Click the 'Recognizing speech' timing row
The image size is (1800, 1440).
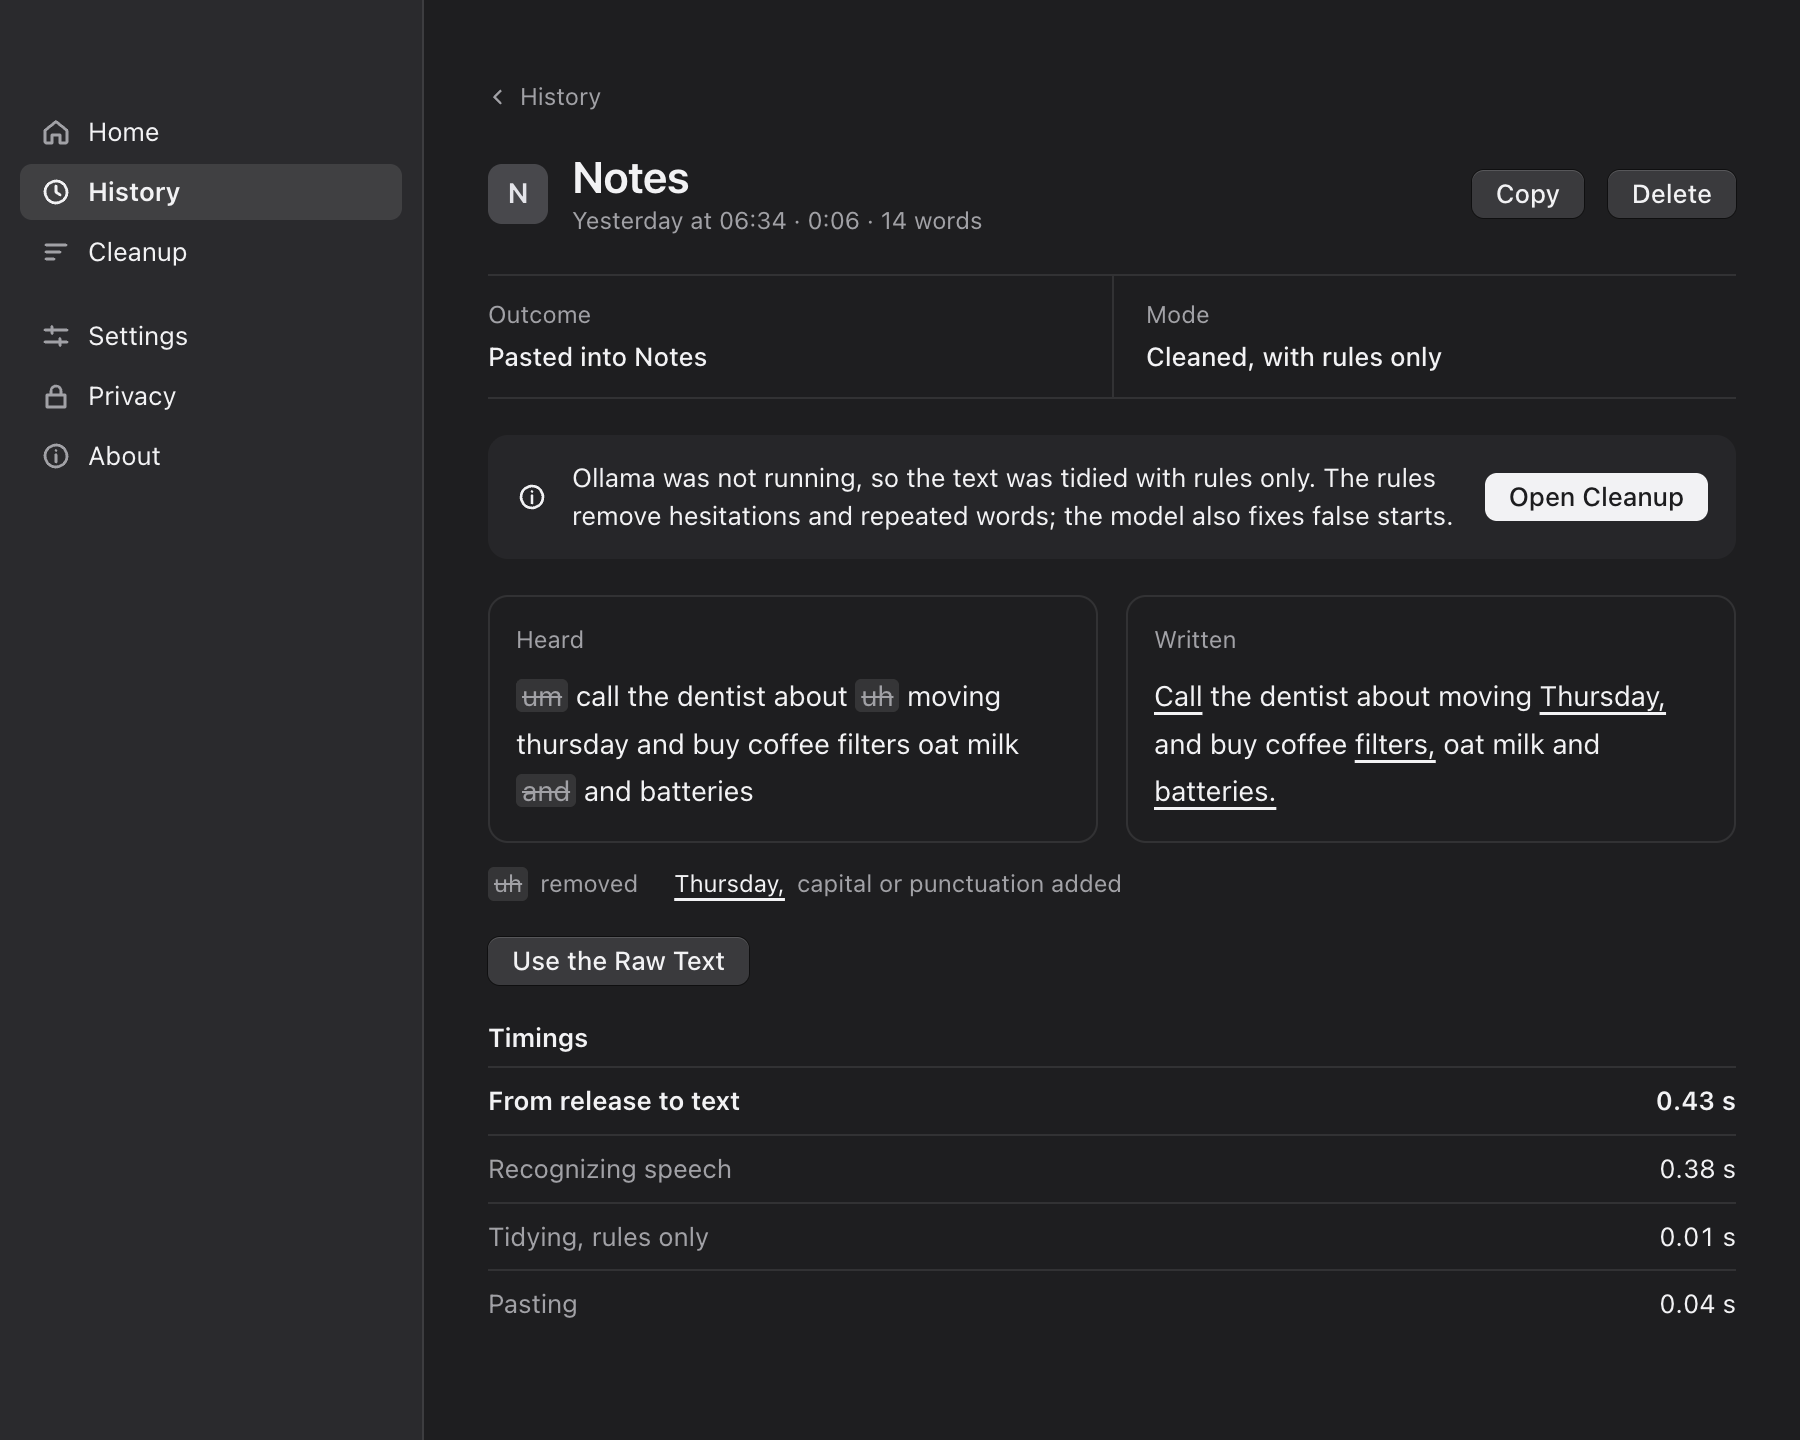(x=1112, y=1169)
